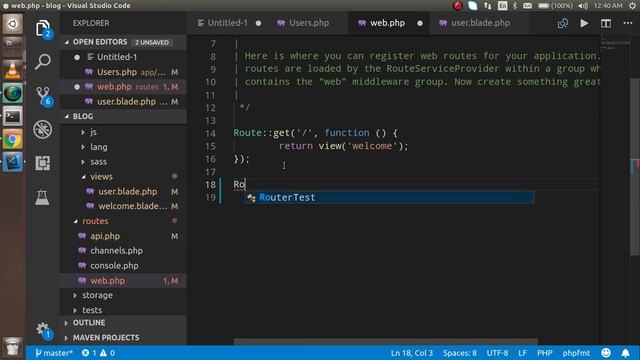Split the editor with split icon
This screenshot has height=360, width=640.
(606, 23)
